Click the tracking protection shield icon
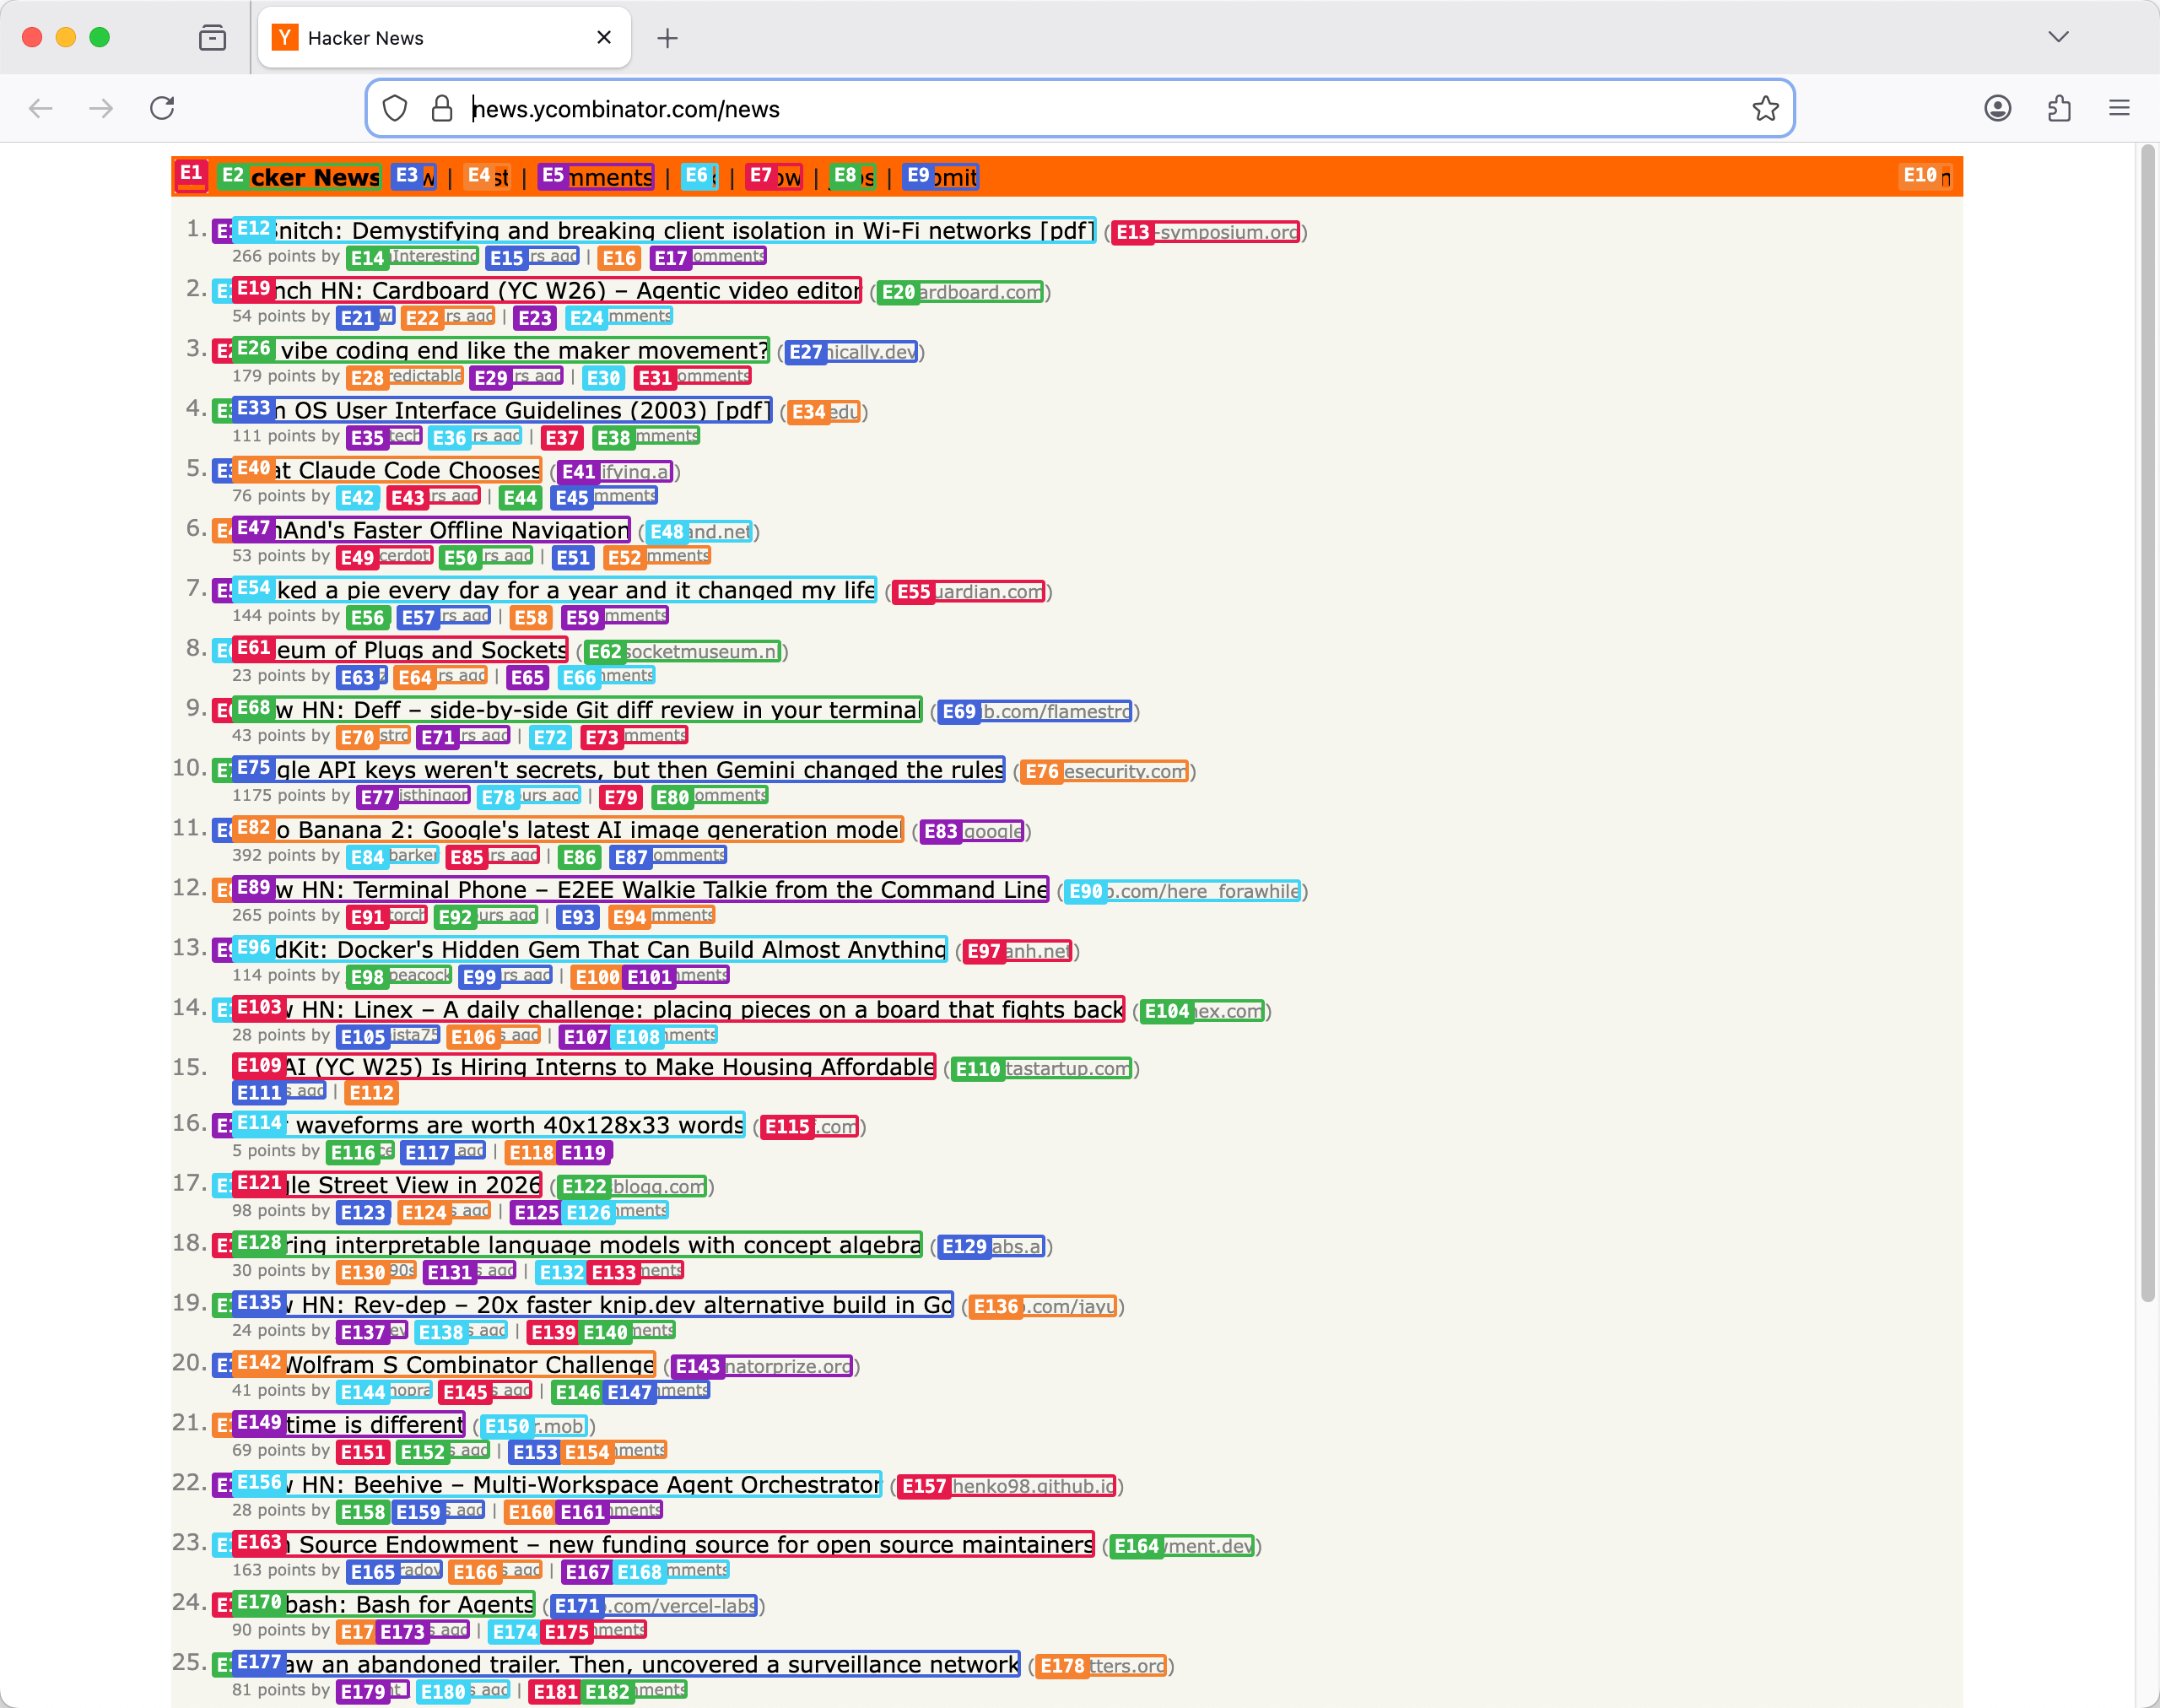Viewport: 2160px width, 1708px height. pos(395,108)
